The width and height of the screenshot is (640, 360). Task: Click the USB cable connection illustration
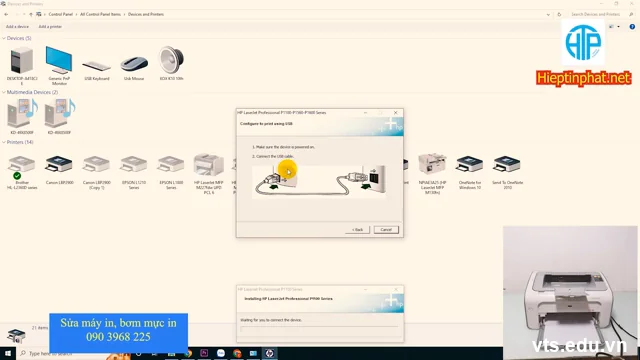[319, 182]
